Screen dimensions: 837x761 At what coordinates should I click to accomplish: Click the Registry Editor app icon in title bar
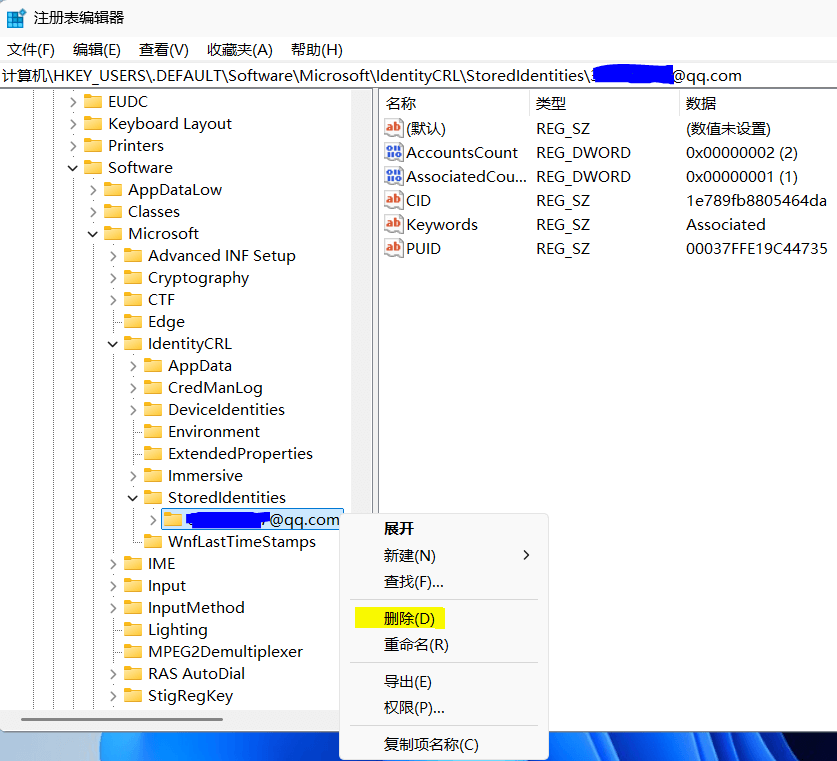(16, 18)
